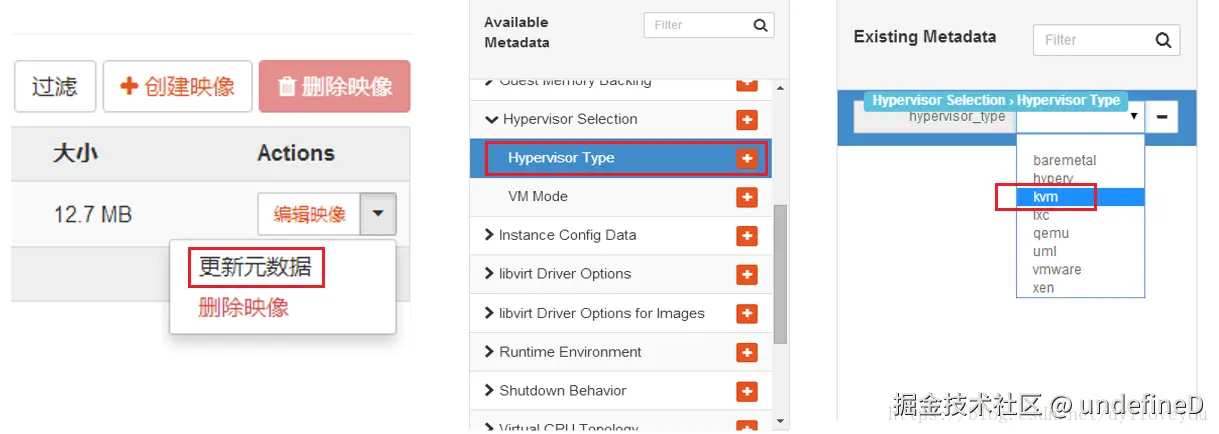Viewport: 1219px width, 434px height.
Task: Collapse the Hypervisor Selection section
Action: coord(491,119)
